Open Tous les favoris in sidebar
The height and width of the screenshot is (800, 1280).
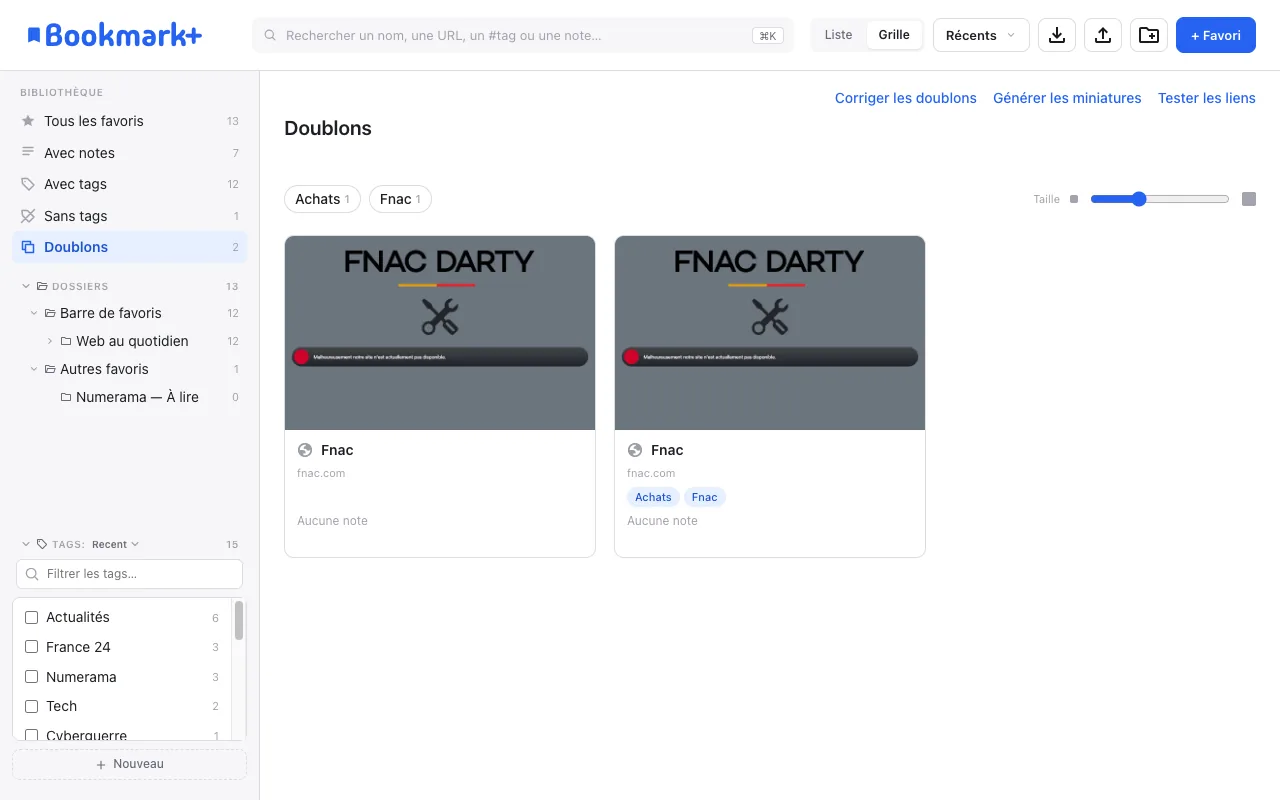pos(129,121)
